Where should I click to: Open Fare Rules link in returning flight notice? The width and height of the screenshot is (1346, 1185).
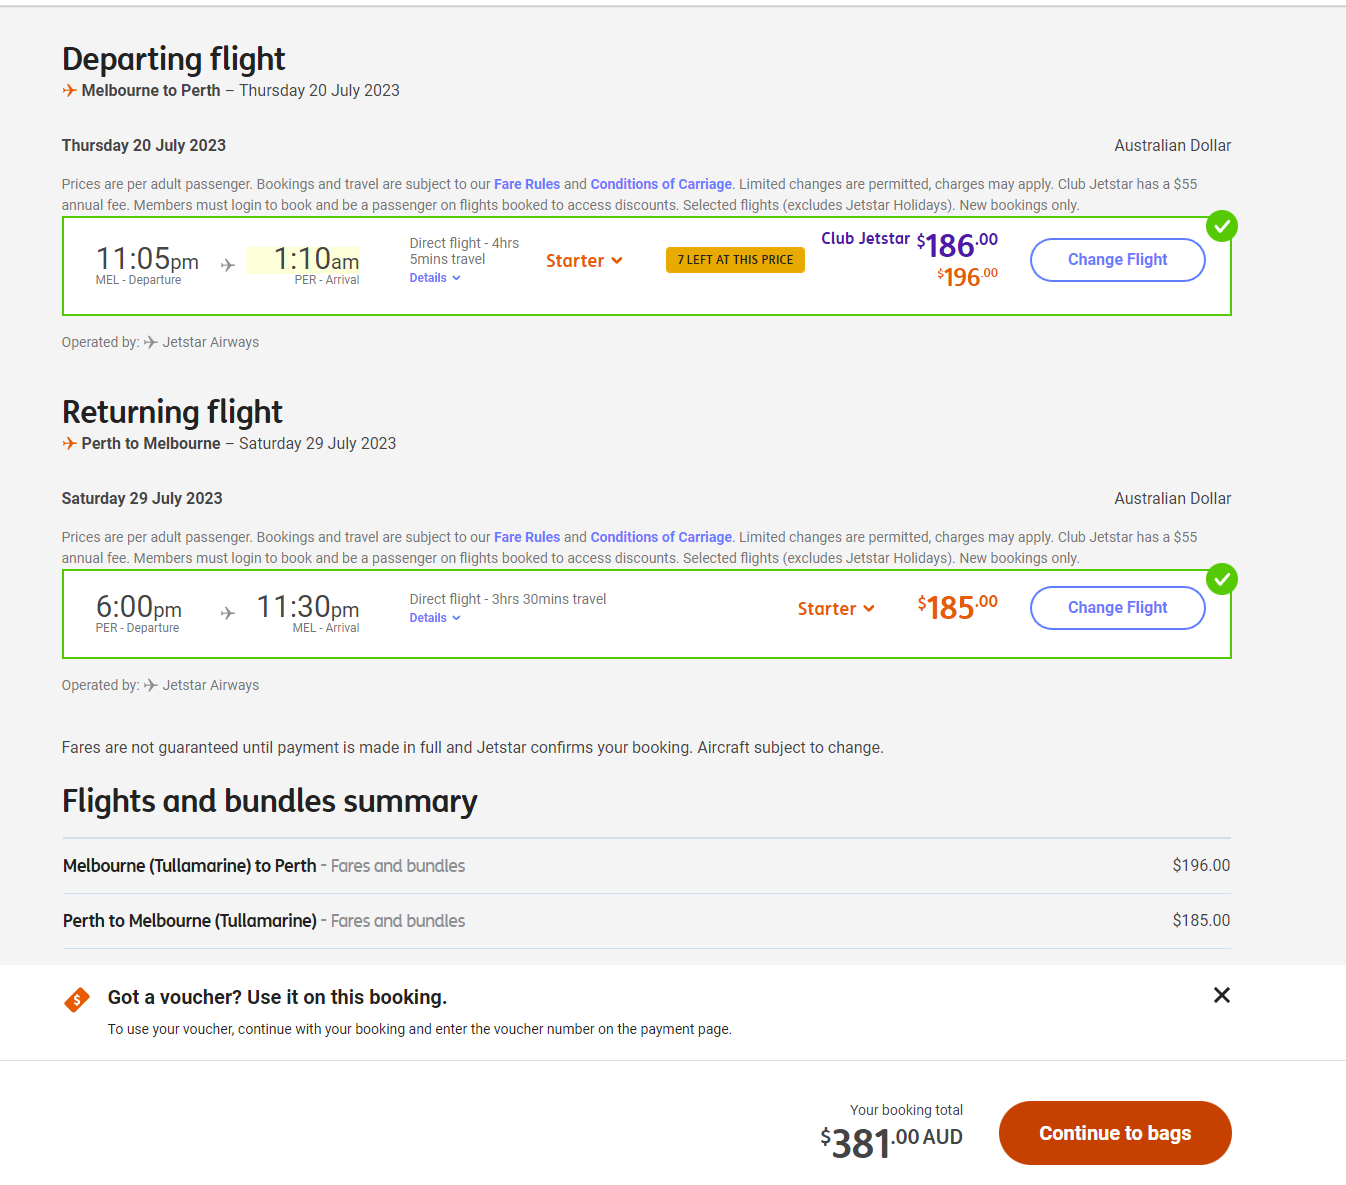(527, 537)
